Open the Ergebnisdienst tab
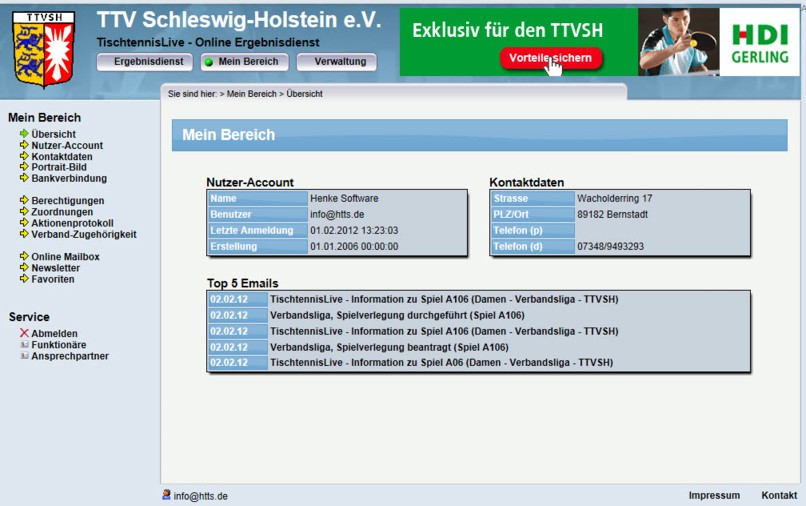This screenshot has width=806, height=506. (x=143, y=62)
